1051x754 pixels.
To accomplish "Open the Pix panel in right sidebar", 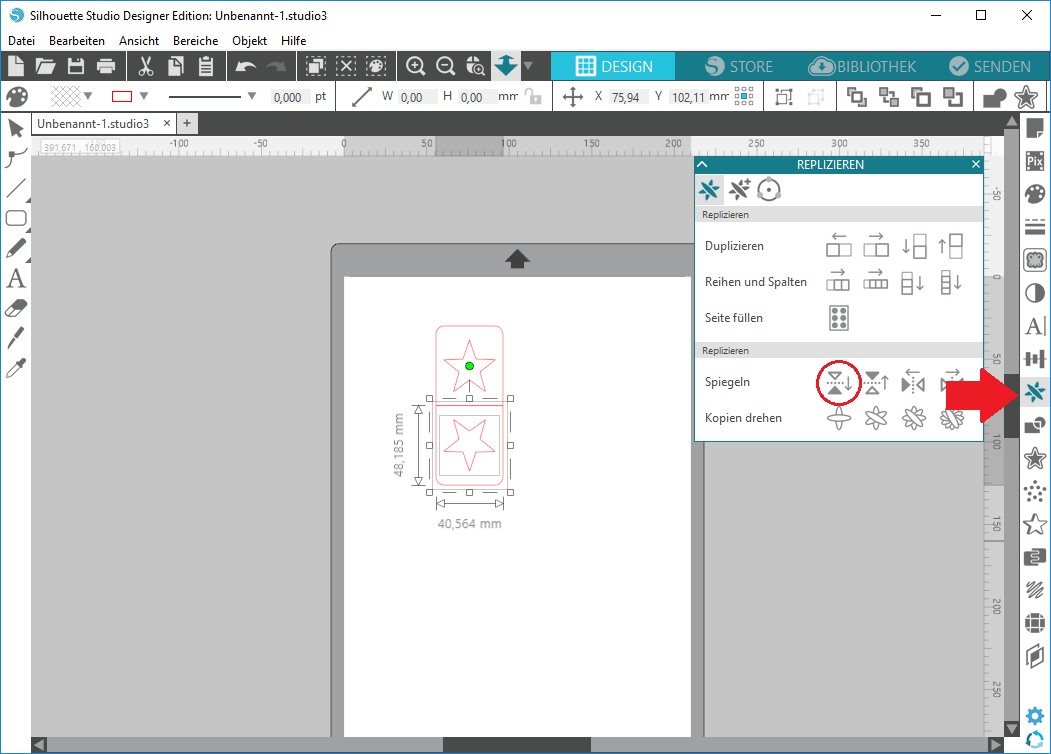I will coord(1035,160).
